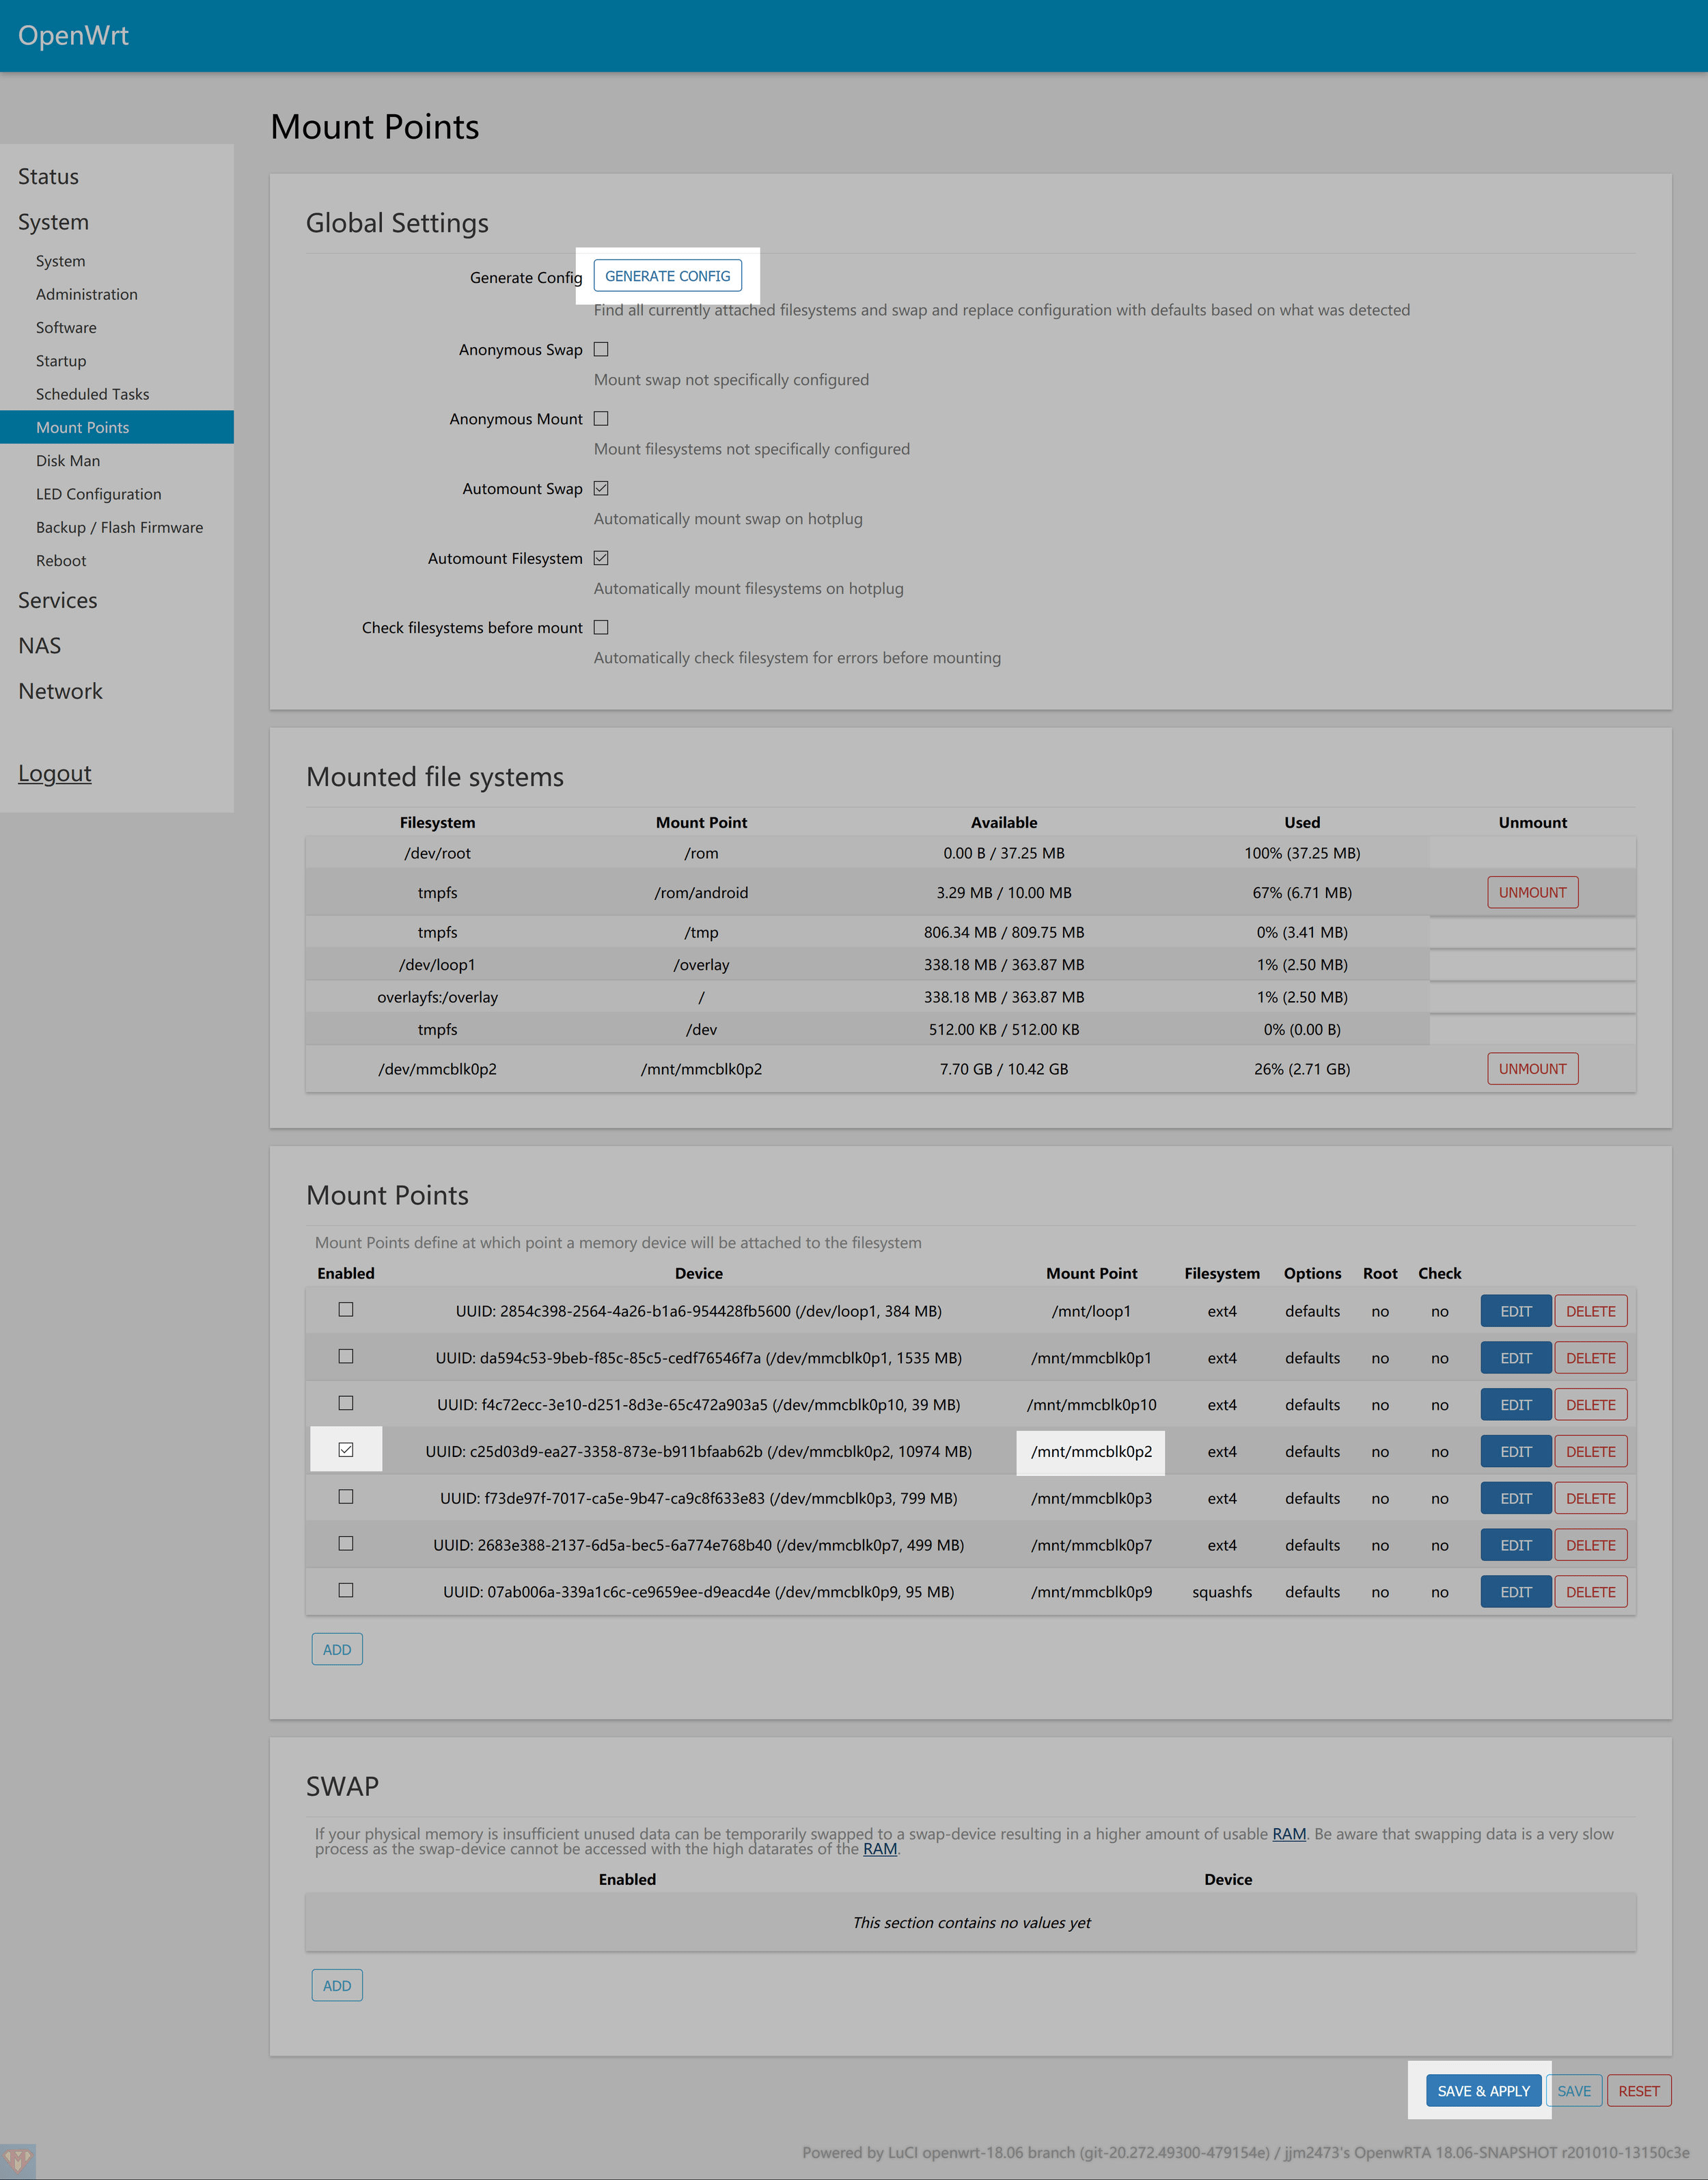This screenshot has width=1708, height=2180.
Task: Open the Services menu section
Action: pyautogui.click(x=58, y=600)
